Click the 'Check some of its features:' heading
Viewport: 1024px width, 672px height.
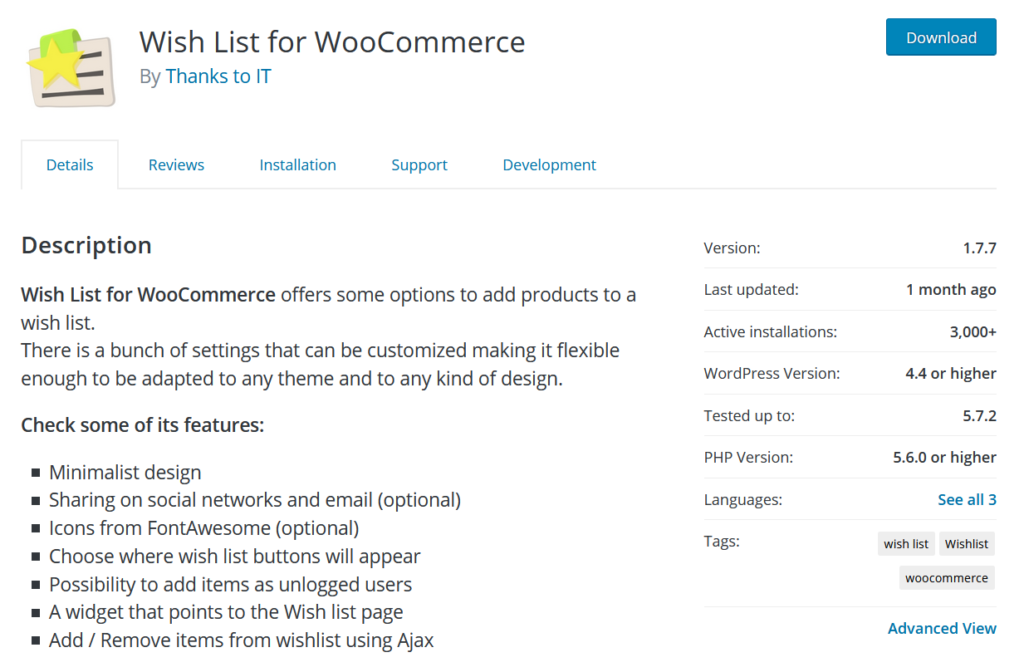pos(142,425)
